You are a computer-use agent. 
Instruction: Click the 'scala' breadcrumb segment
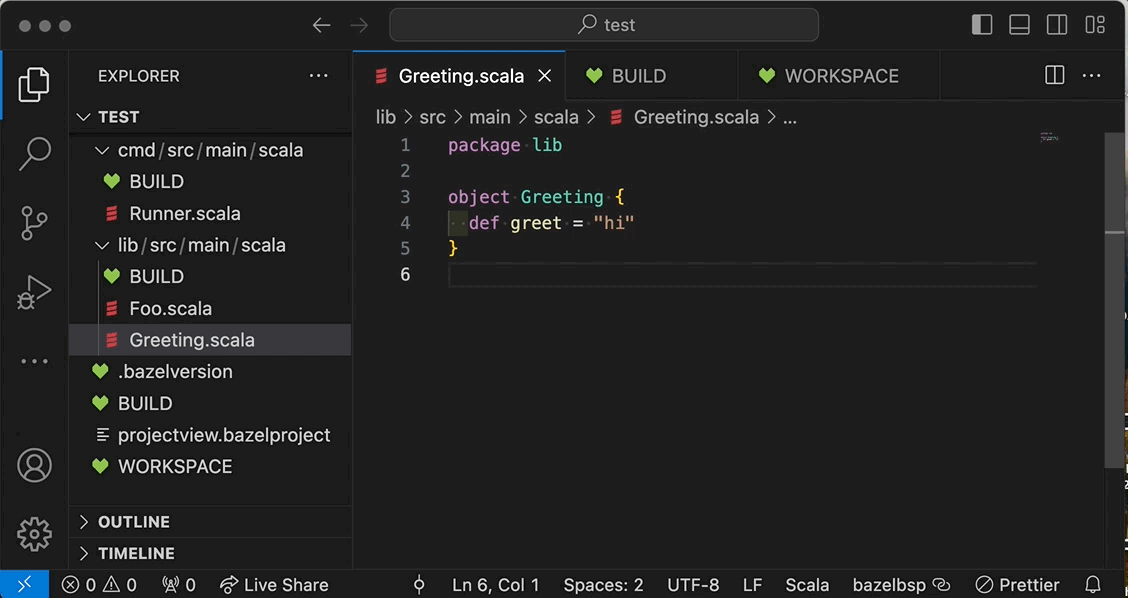[556, 117]
